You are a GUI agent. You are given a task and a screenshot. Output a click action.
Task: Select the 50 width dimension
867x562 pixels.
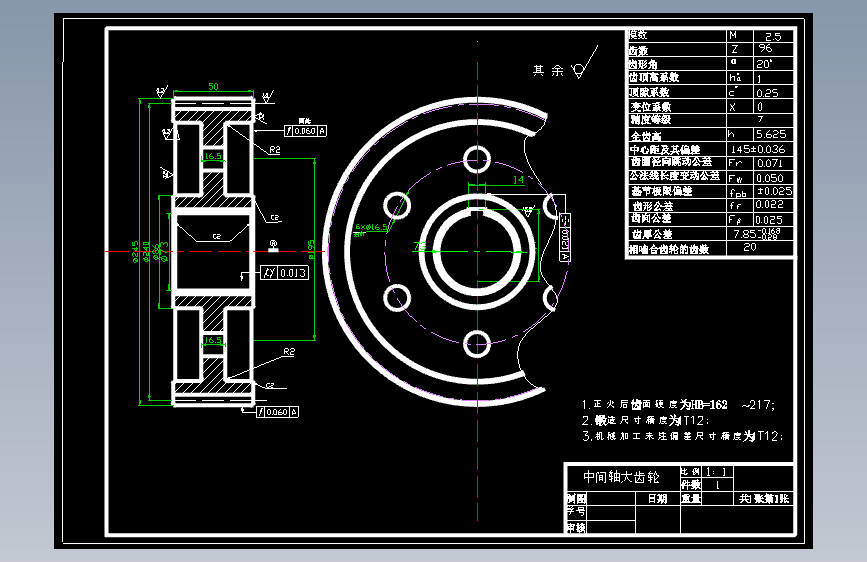[x=213, y=86]
